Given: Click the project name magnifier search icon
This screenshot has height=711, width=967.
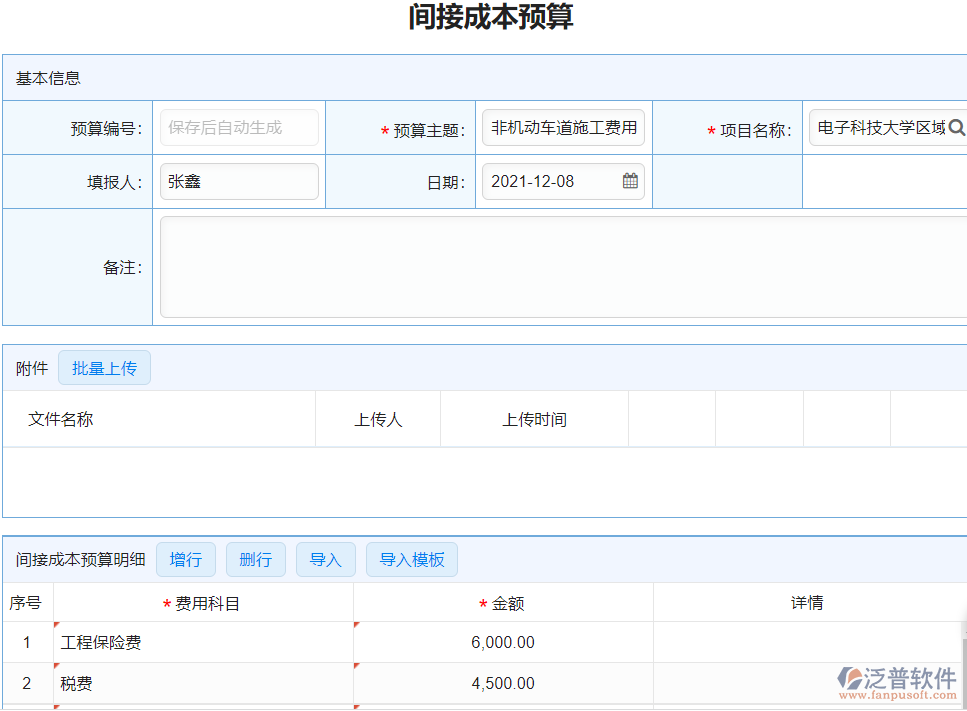Looking at the screenshot, I should coord(957,127).
